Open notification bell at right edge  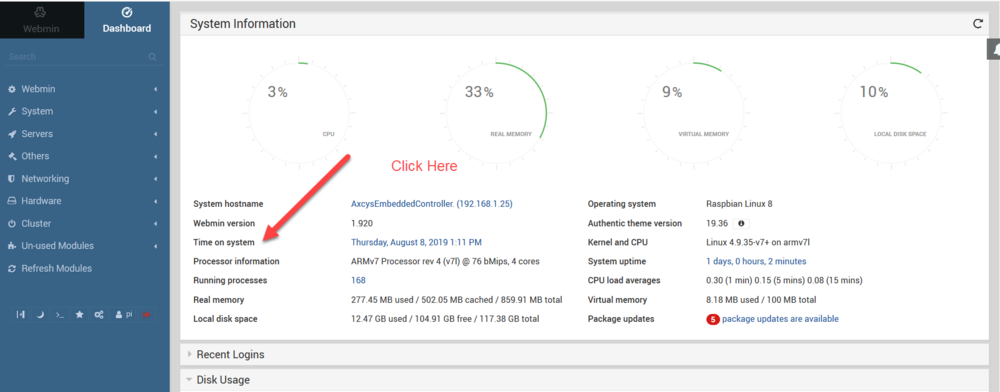(994, 48)
